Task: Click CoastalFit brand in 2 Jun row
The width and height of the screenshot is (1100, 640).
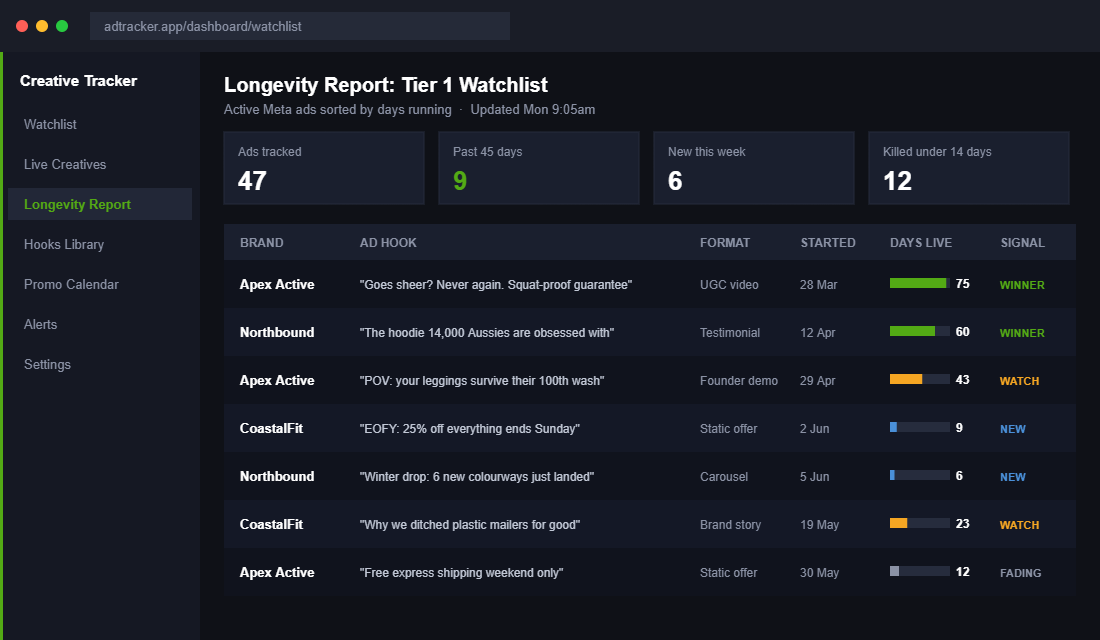Action: [x=271, y=428]
